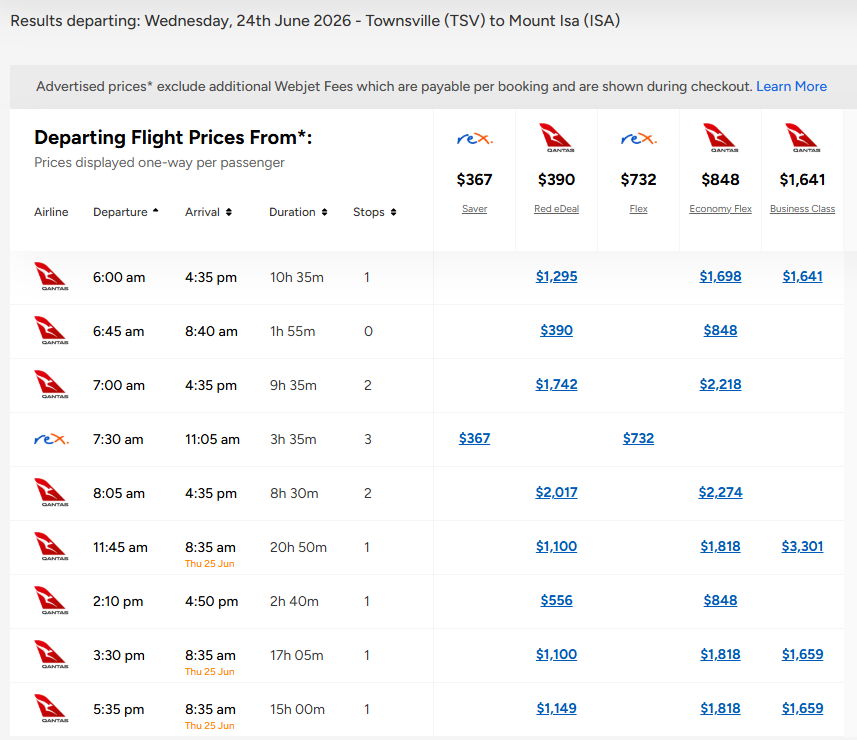Select the $556 Red eDeal on the 2:10 pm flight
Image resolution: width=857 pixels, height=740 pixels.
[x=556, y=600]
